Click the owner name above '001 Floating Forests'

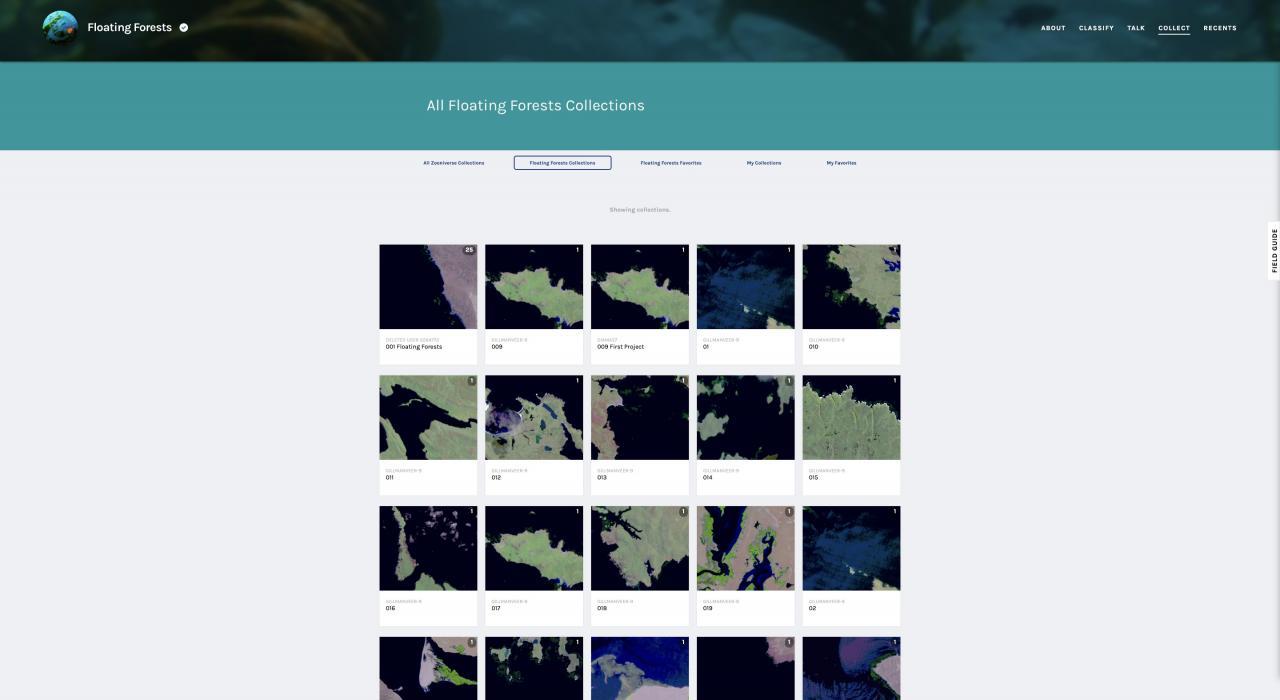413,340
